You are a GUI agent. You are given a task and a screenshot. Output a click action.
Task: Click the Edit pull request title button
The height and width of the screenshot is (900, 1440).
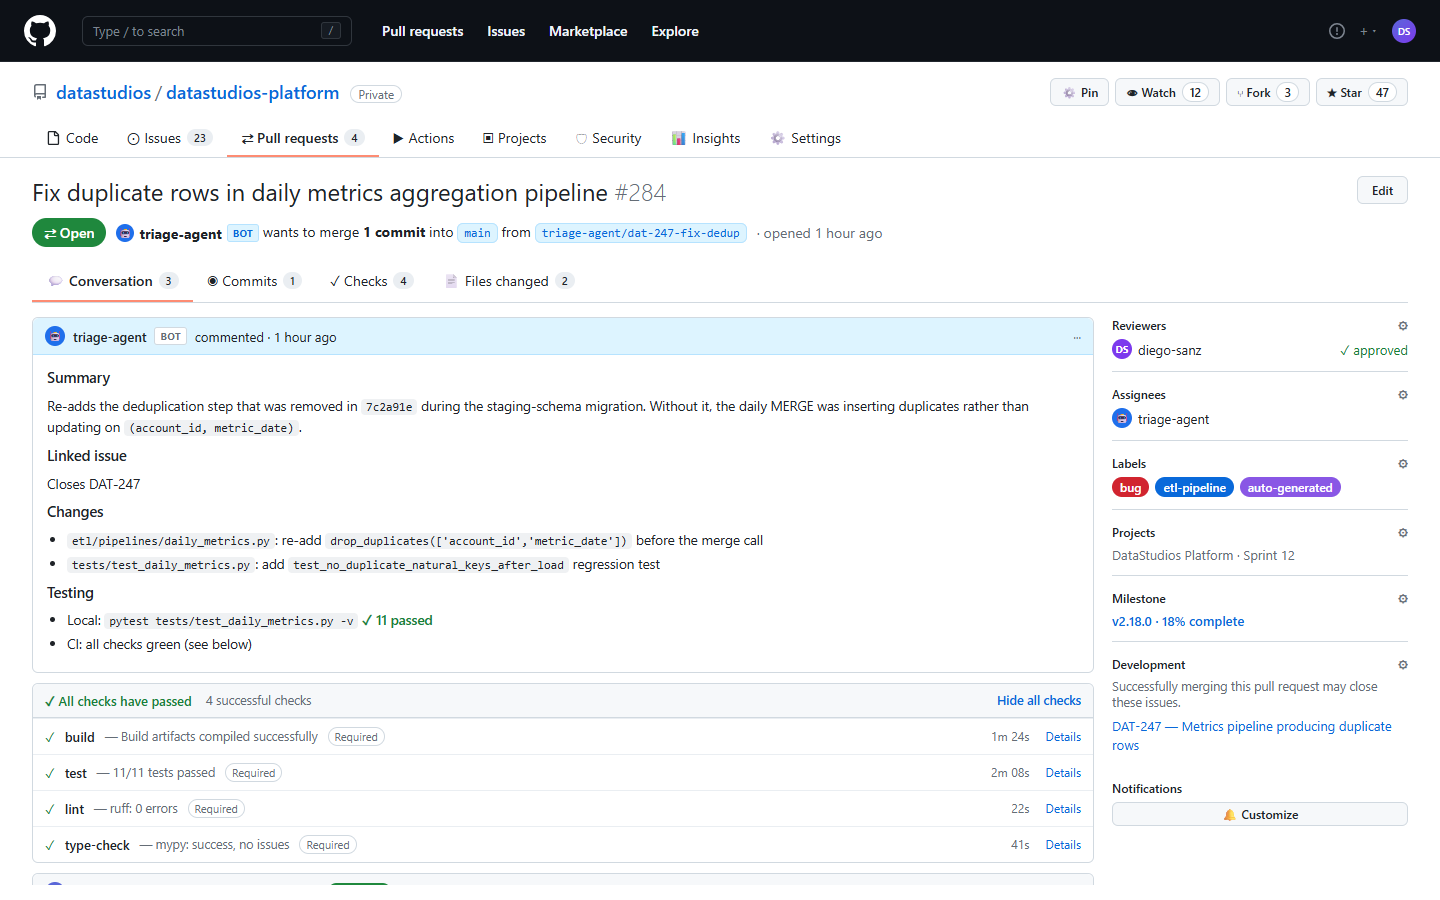coord(1382,190)
